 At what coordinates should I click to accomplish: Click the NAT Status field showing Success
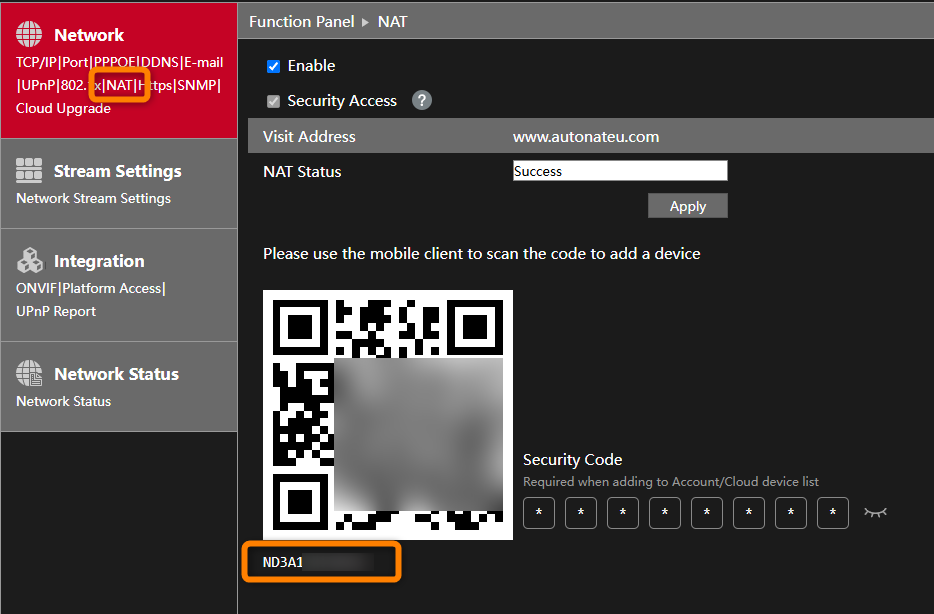620,171
